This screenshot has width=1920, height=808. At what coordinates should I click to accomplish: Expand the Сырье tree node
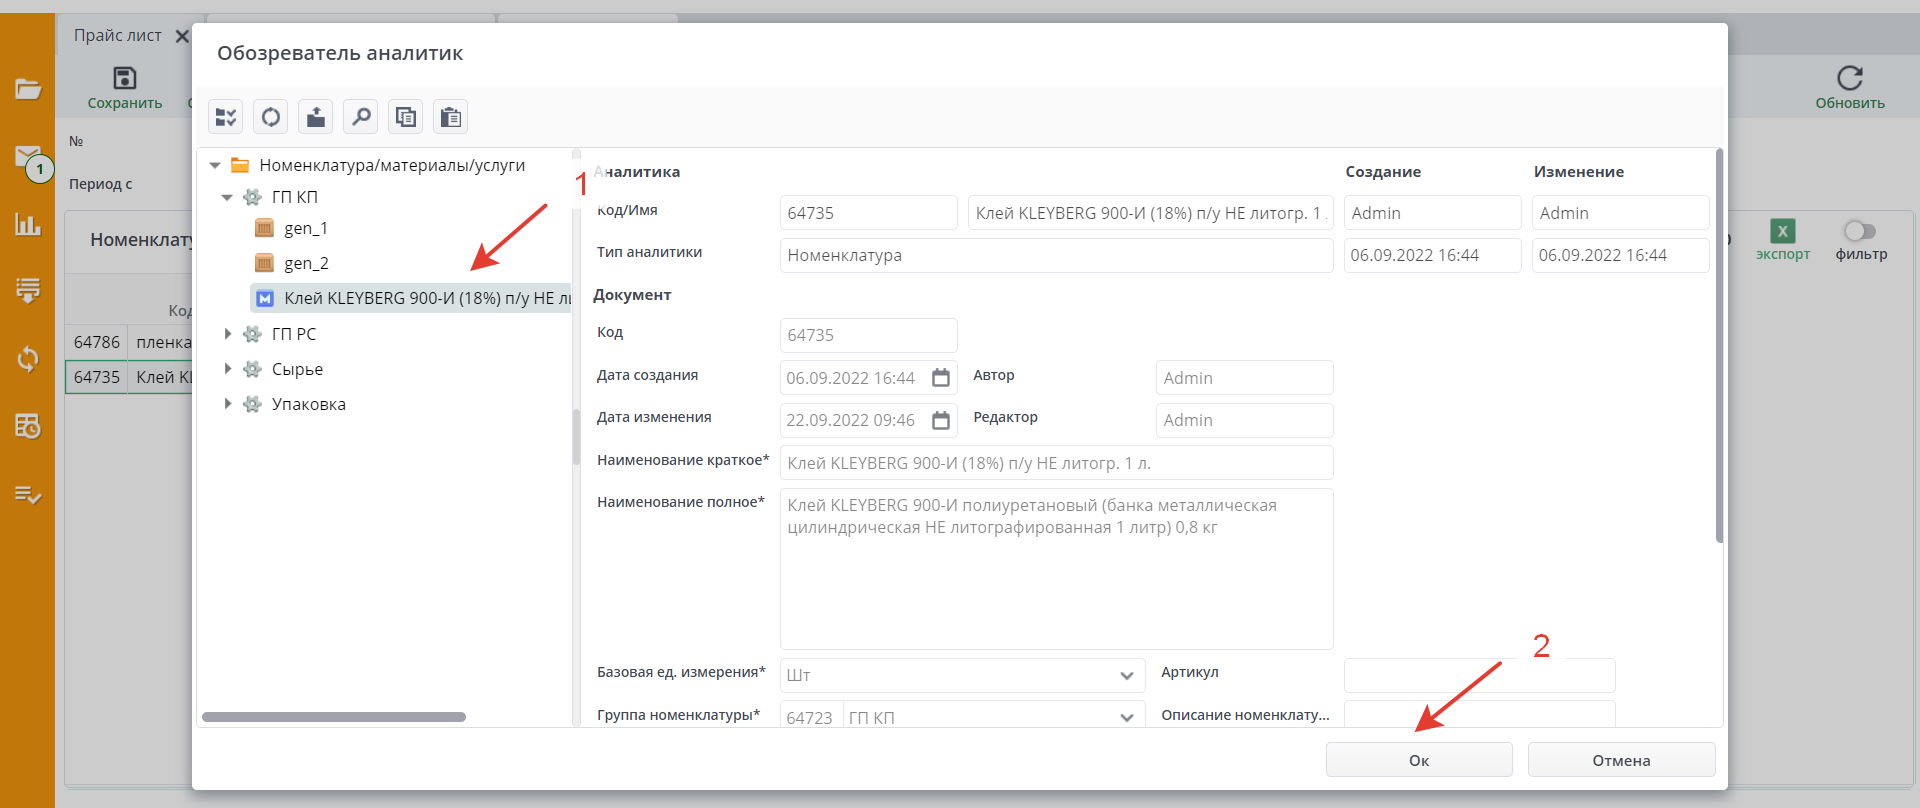228,369
